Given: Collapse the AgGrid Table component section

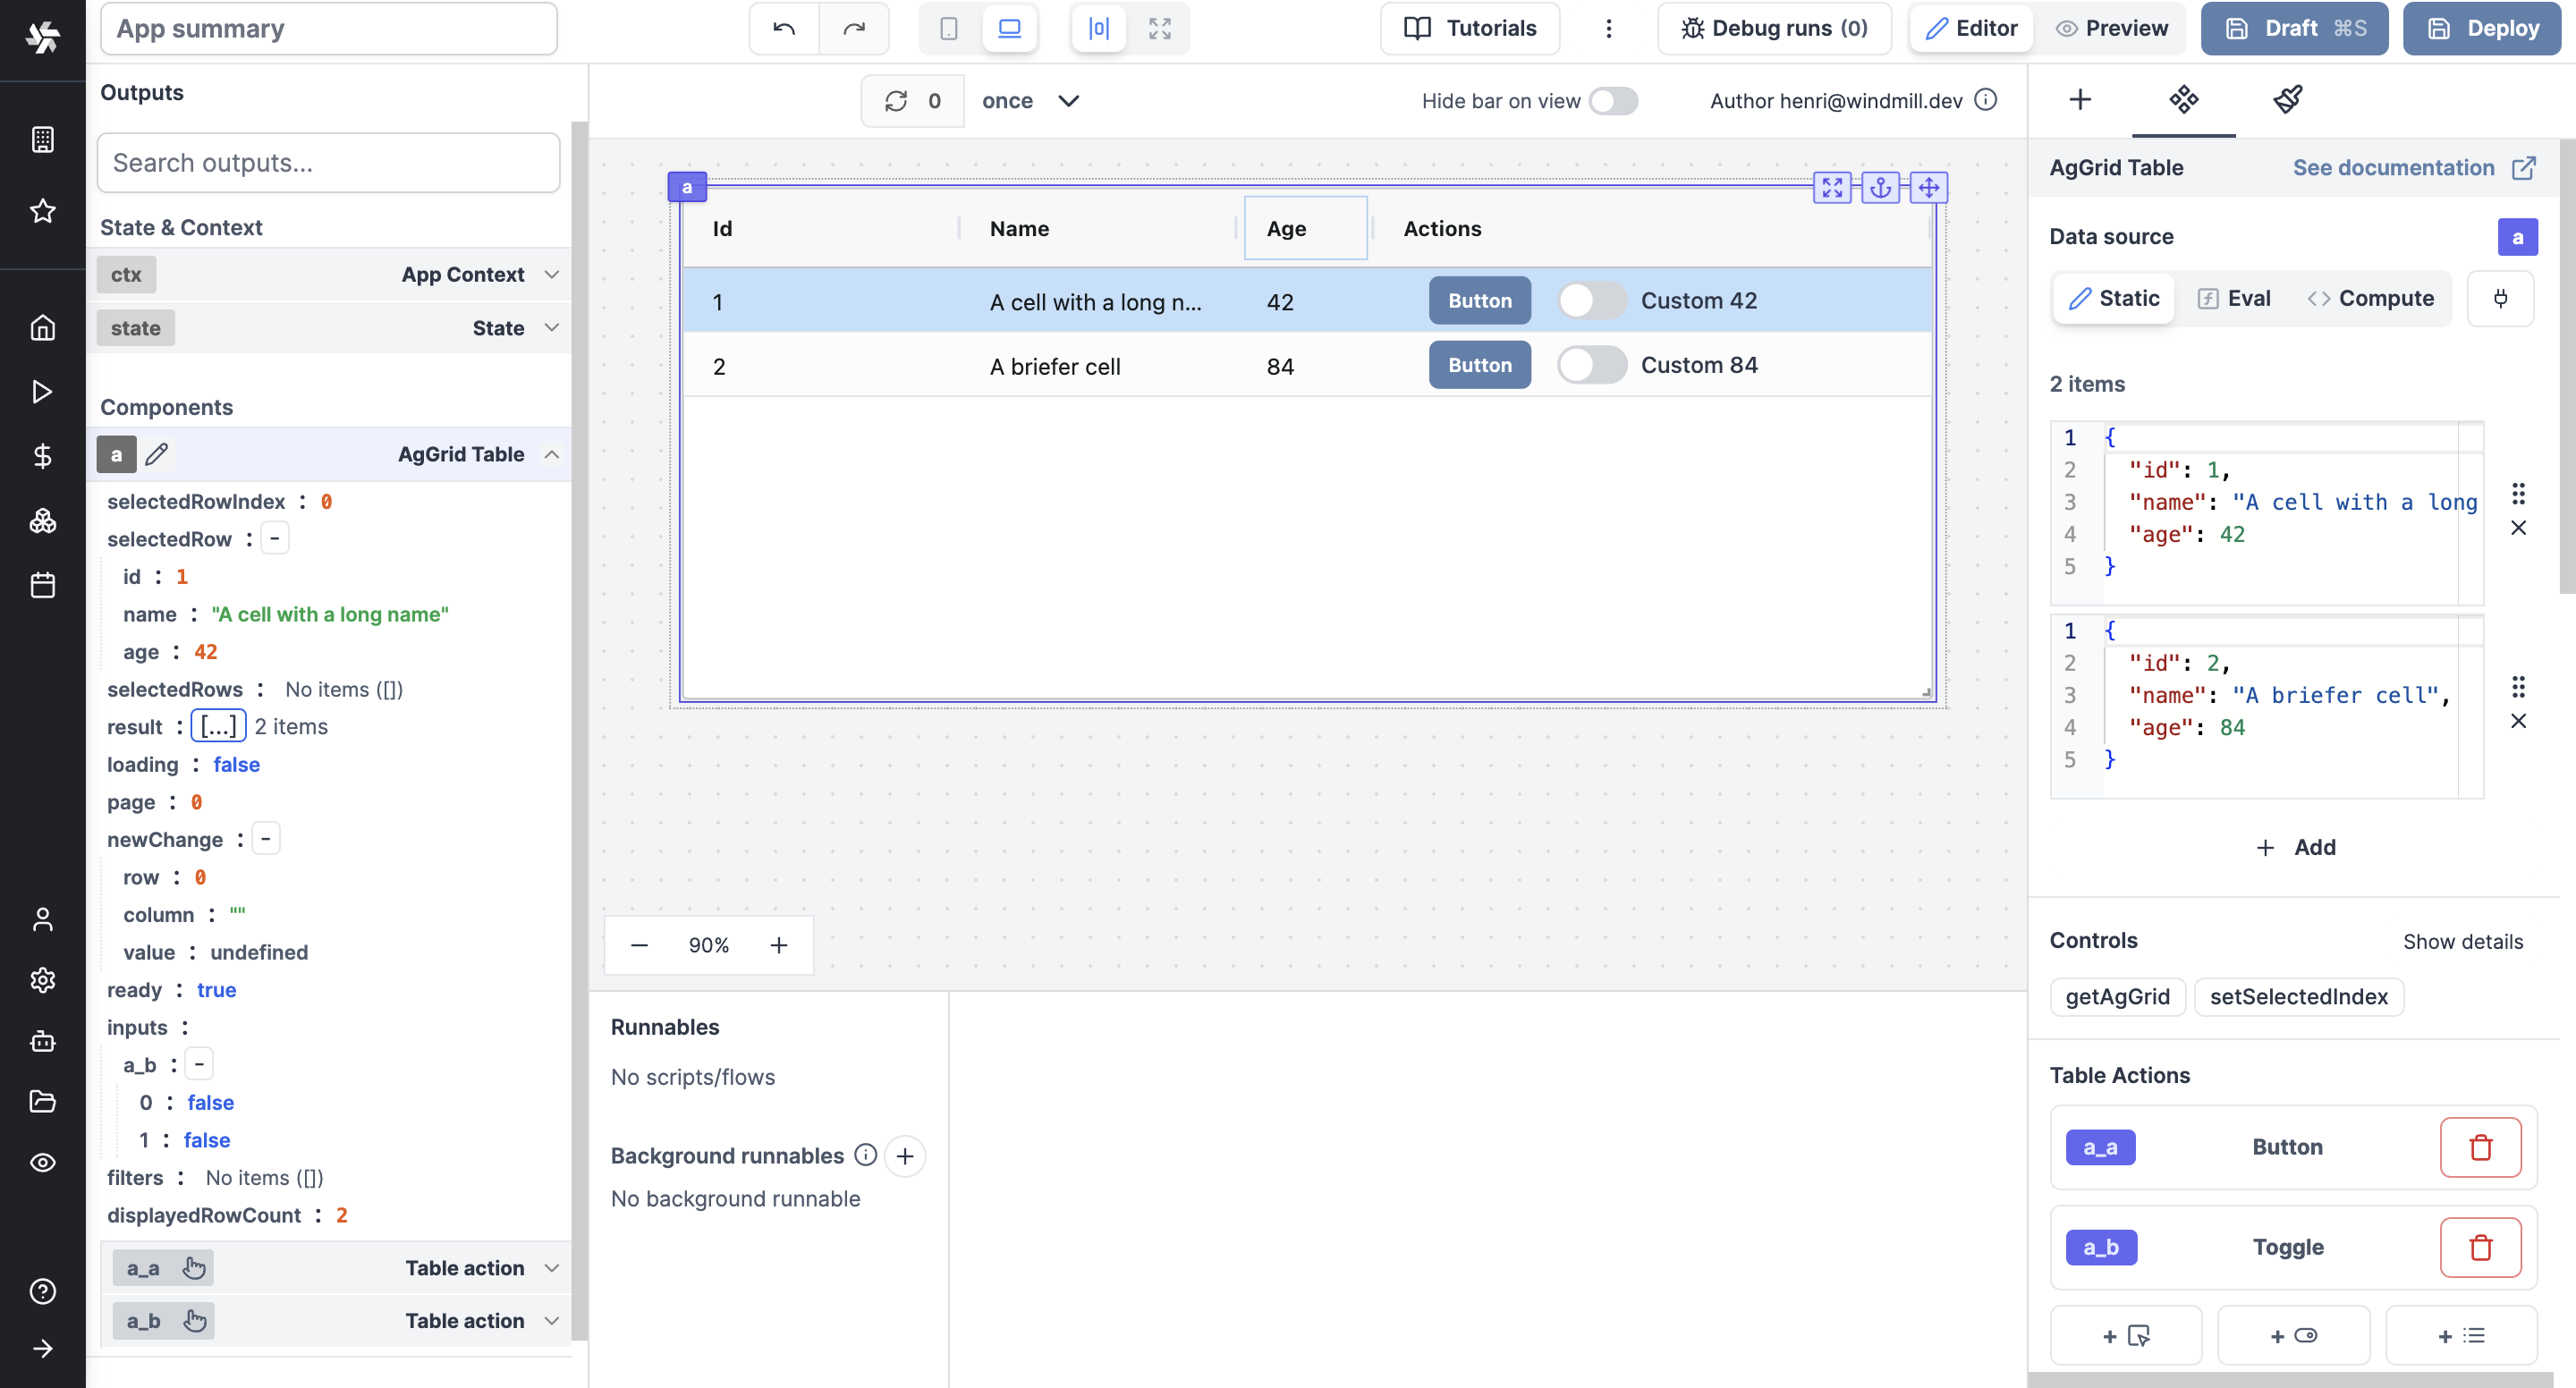Looking at the screenshot, I should click(x=552, y=454).
